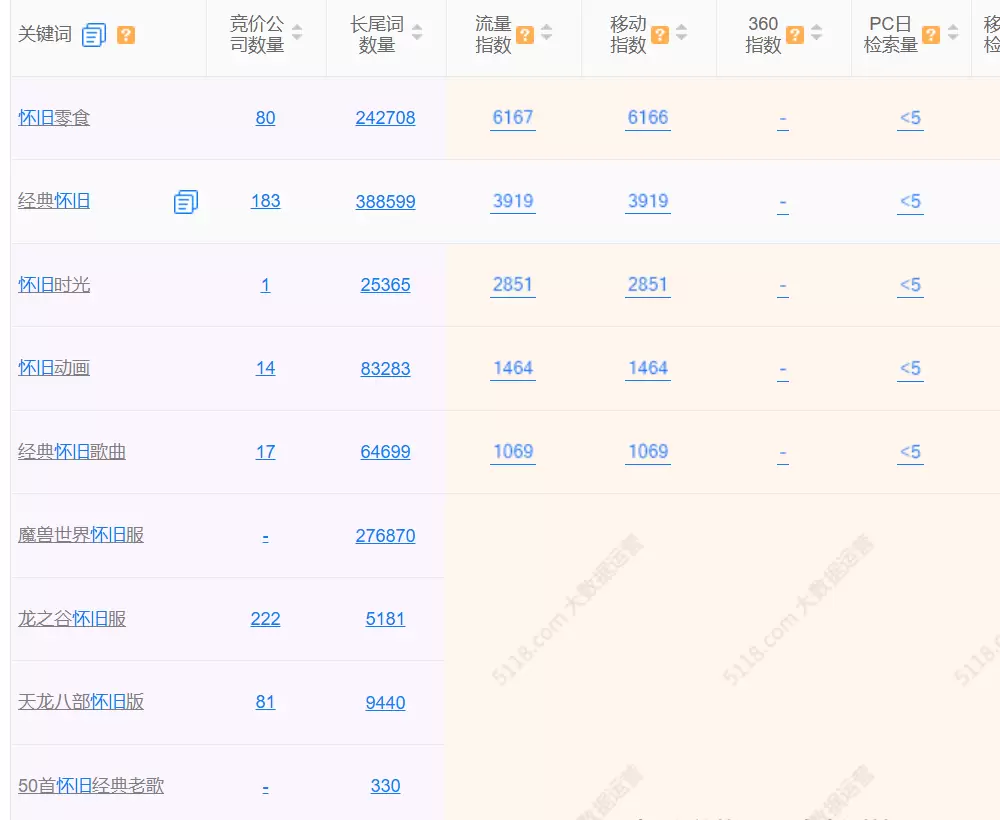Image resolution: width=1000 pixels, height=820 pixels.
Task: Sort by 移动指数 using sort arrows
Action: (x=681, y=34)
